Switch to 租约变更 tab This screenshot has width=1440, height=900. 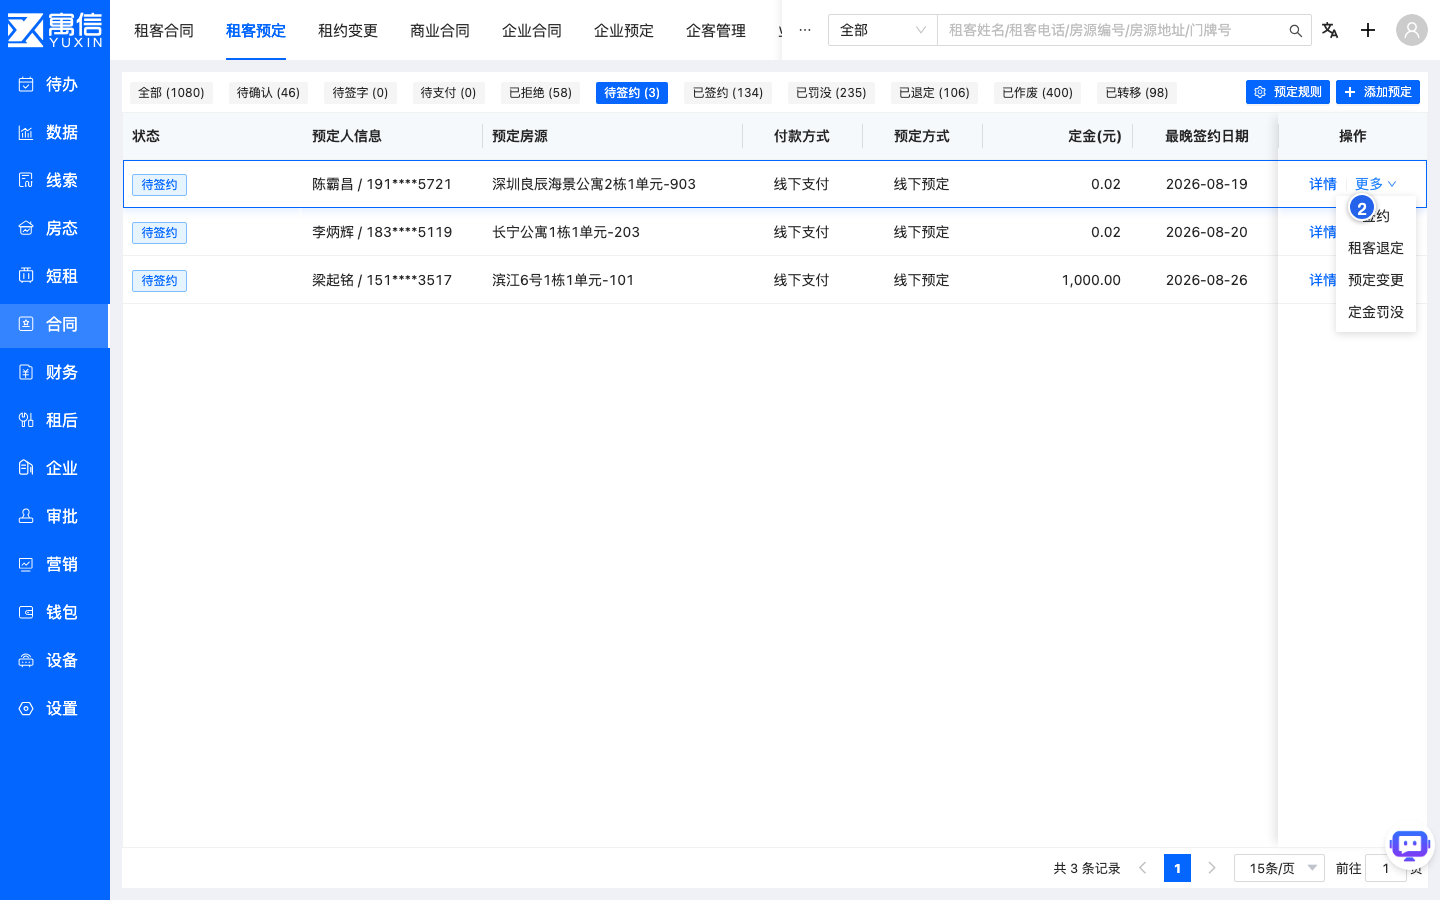coord(348,31)
